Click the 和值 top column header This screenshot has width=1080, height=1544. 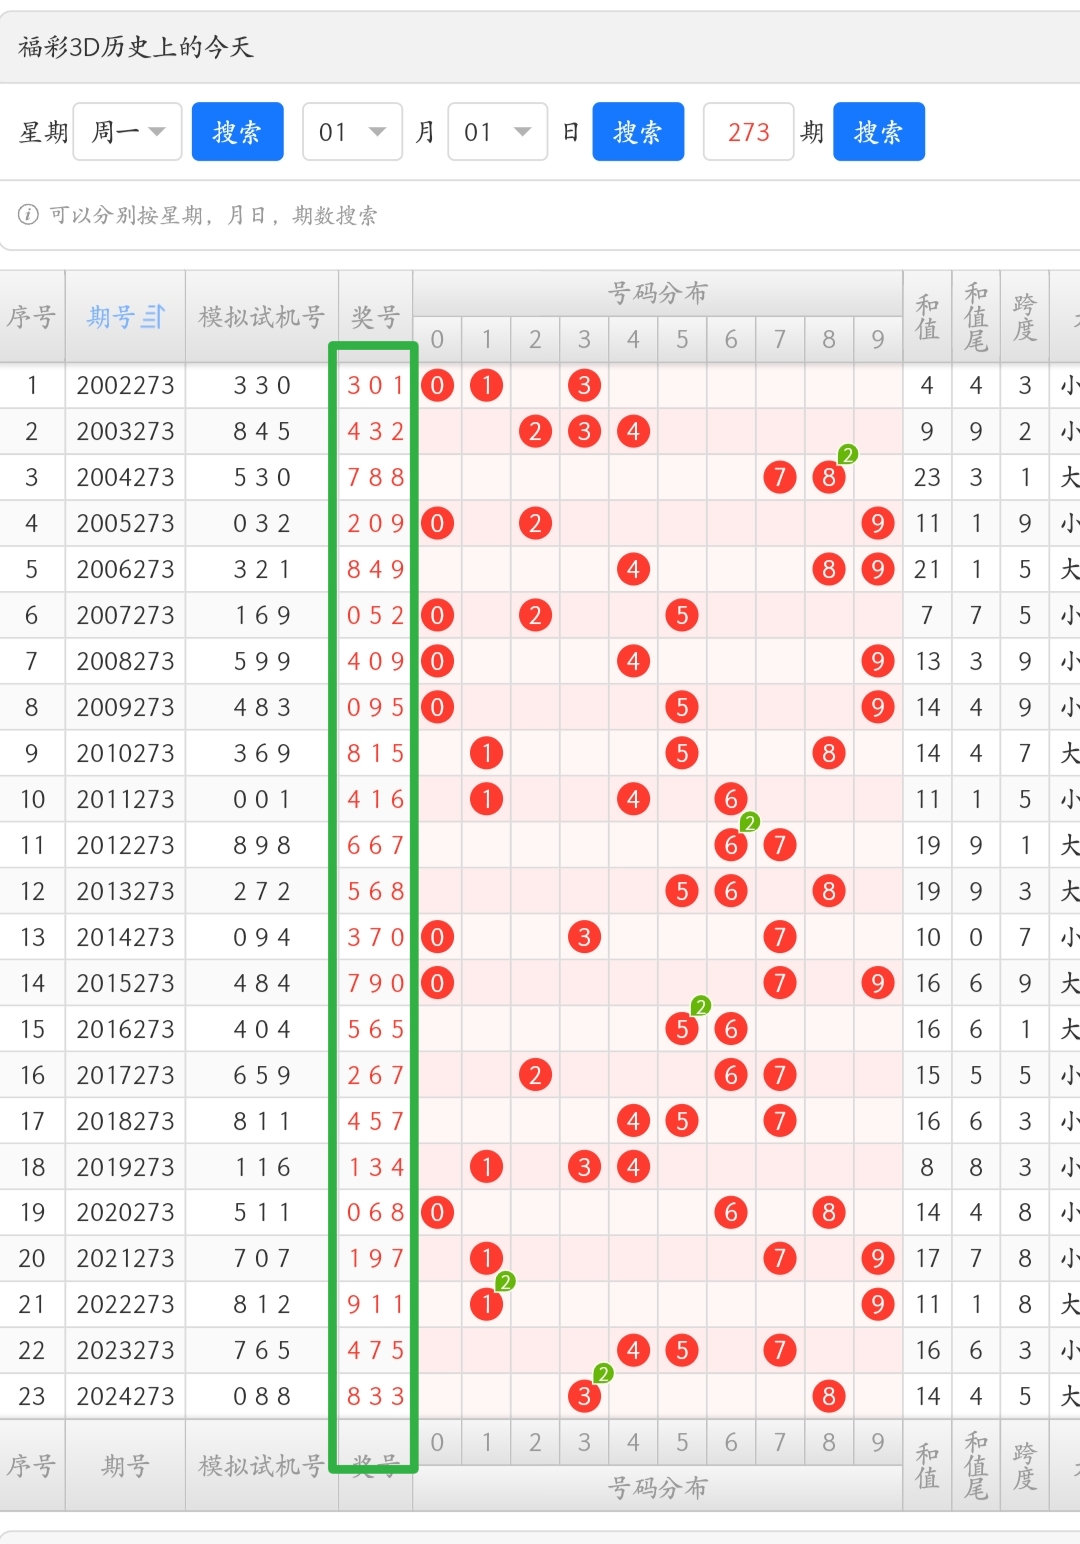point(927,317)
